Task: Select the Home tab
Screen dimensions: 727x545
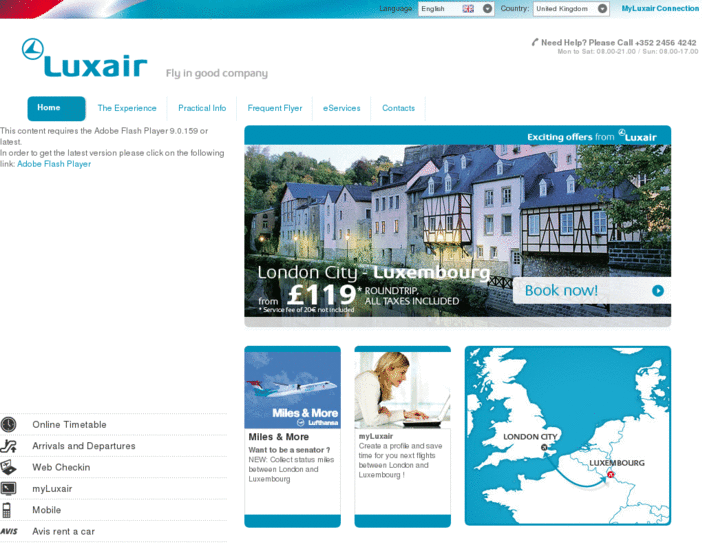Action: coord(56,109)
